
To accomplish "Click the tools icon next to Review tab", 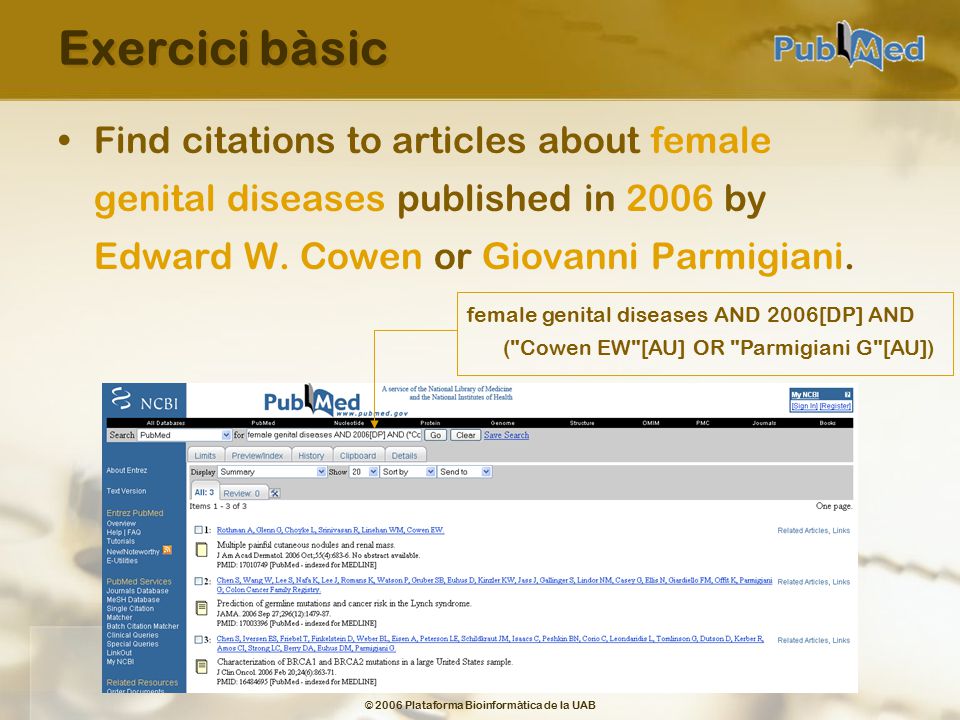I will 275,493.
